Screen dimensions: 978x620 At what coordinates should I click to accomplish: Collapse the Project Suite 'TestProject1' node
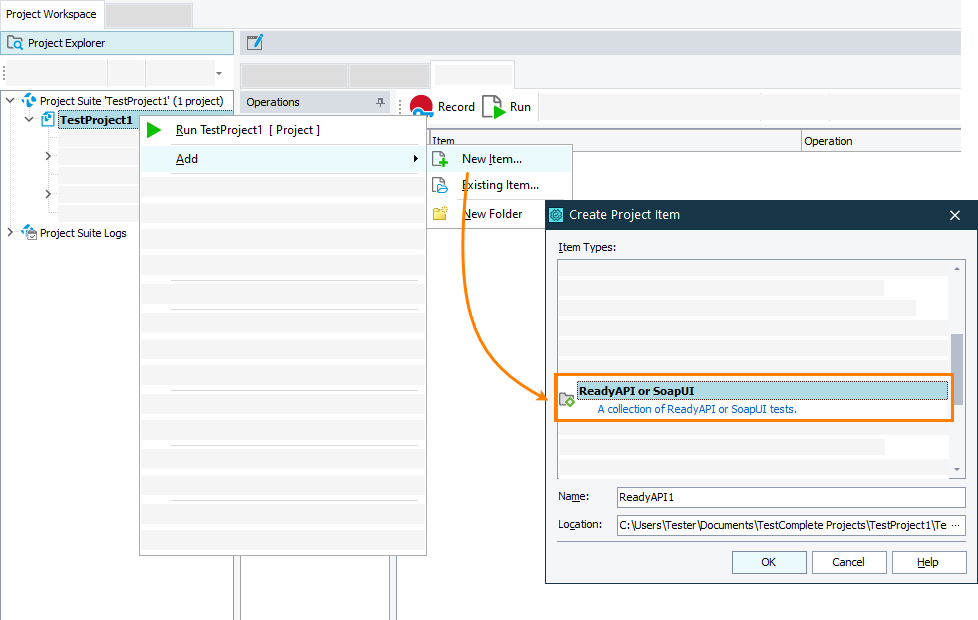click(9, 100)
